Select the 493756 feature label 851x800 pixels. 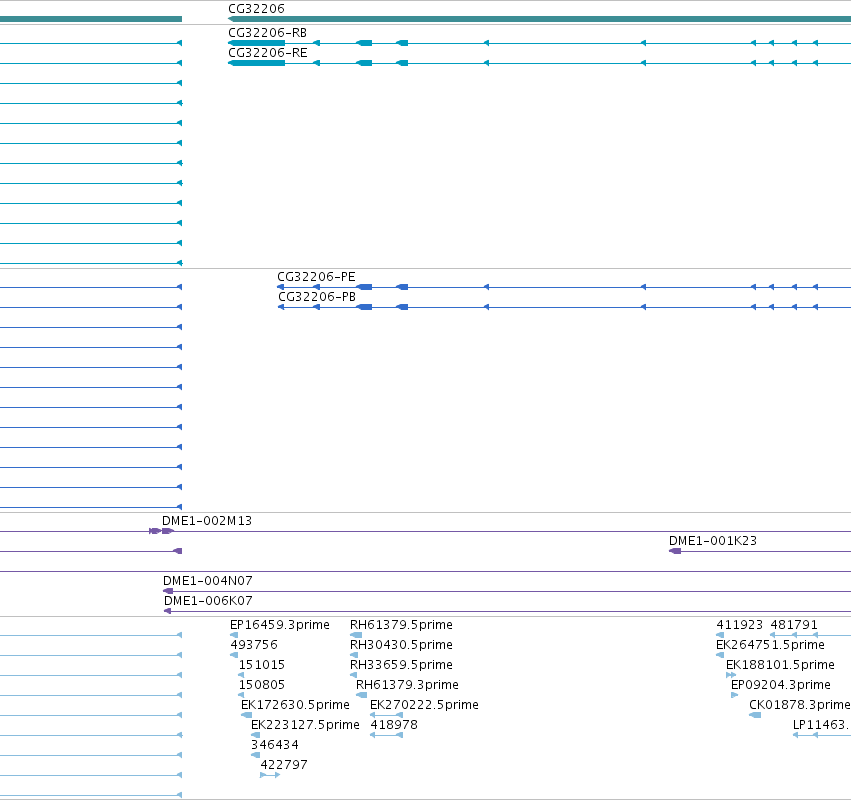point(254,645)
